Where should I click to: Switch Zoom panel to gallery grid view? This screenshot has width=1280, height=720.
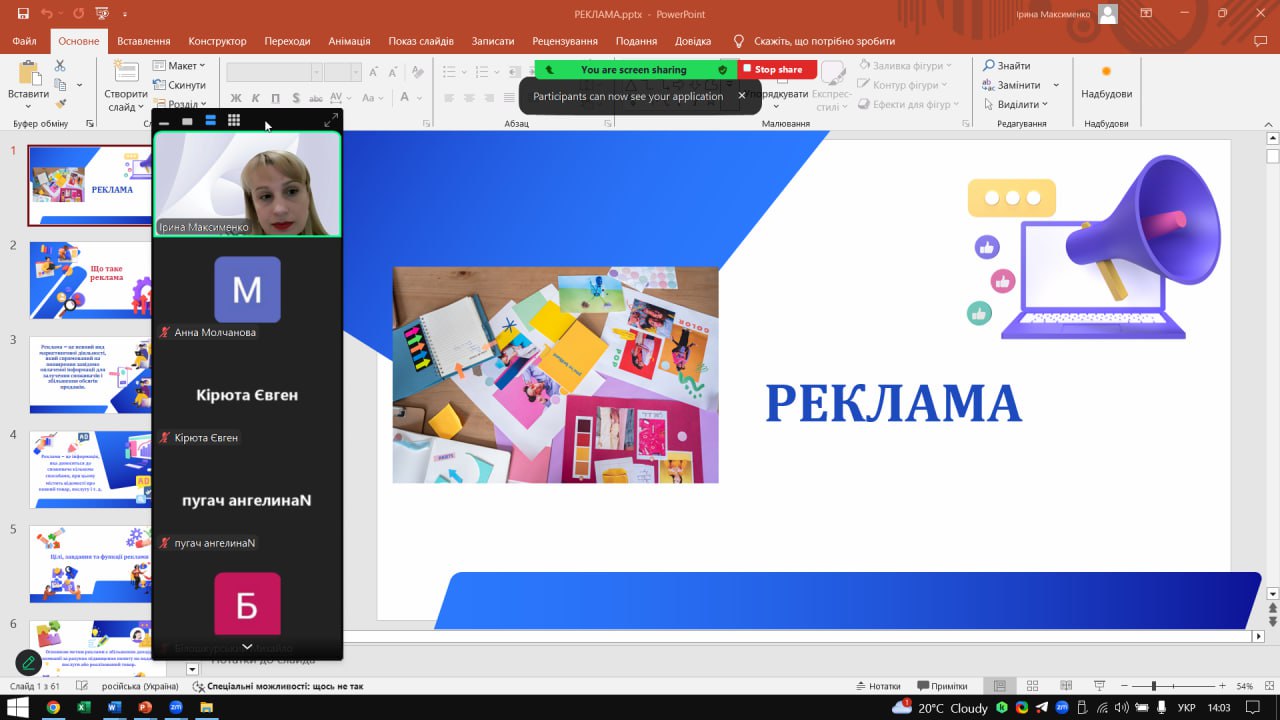coord(233,121)
